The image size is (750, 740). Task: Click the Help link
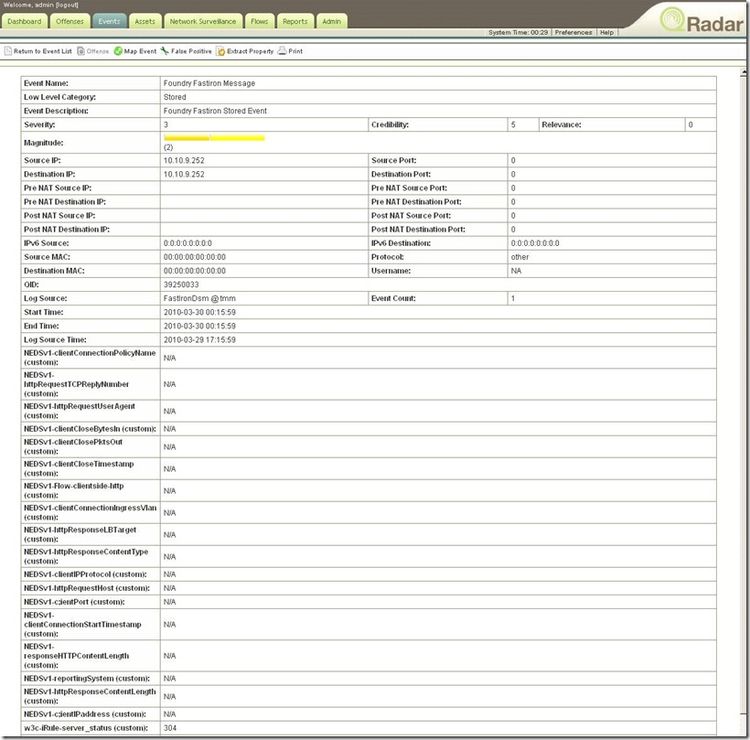[606, 32]
